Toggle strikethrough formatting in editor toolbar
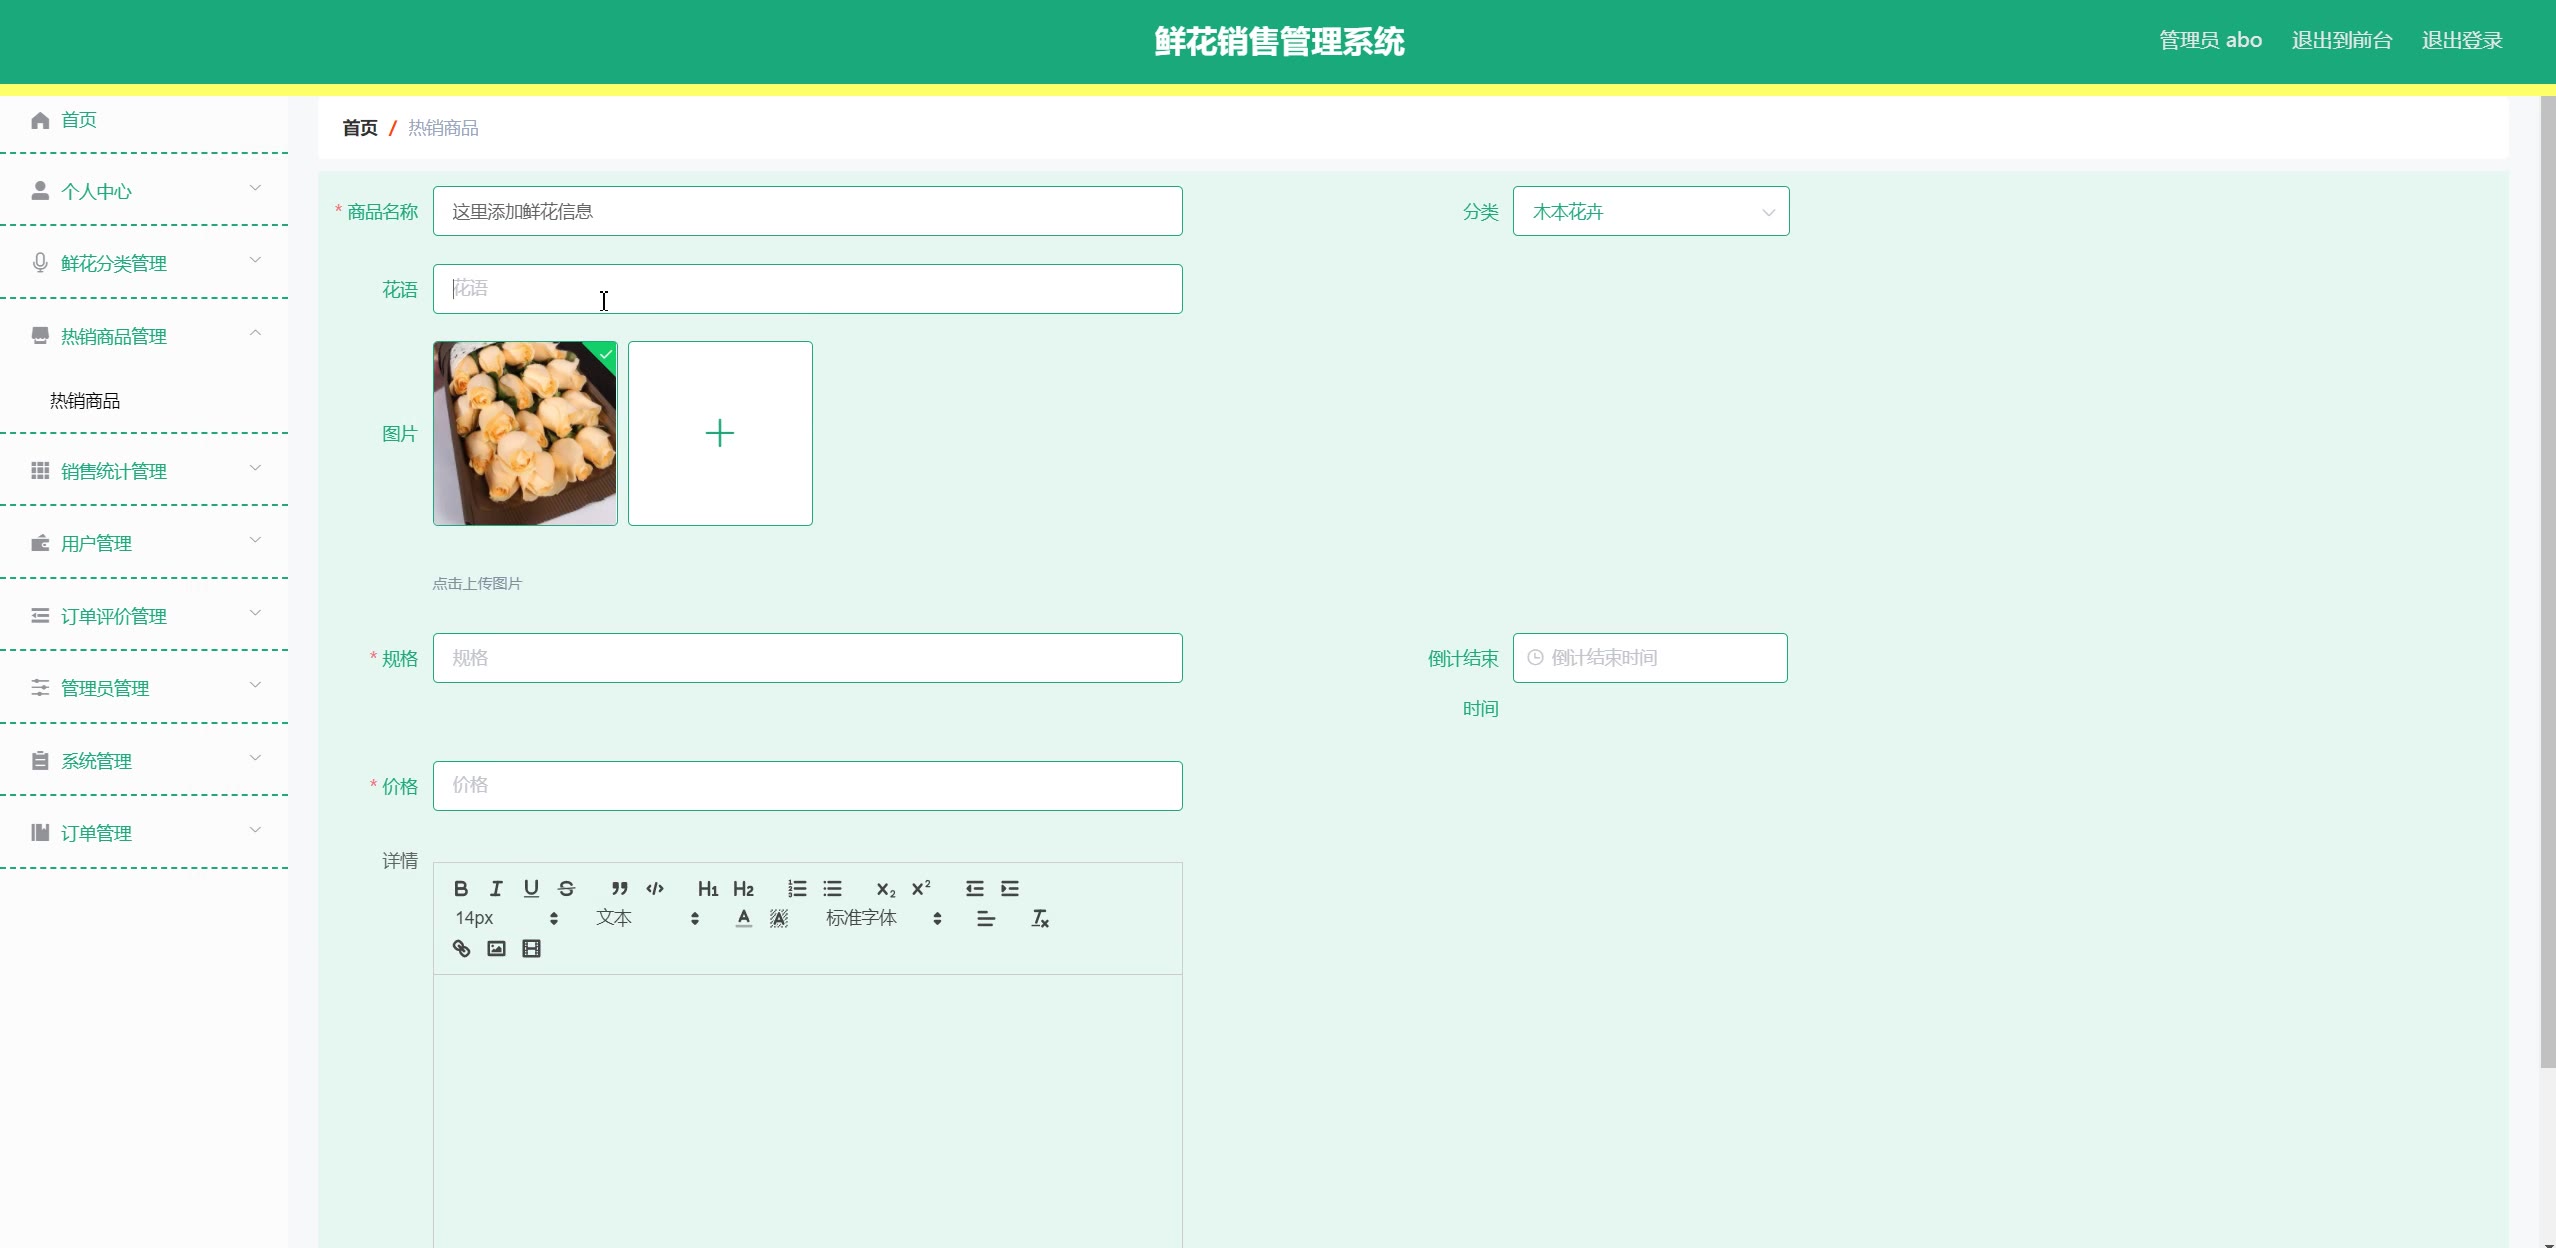 pyautogui.click(x=567, y=888)
